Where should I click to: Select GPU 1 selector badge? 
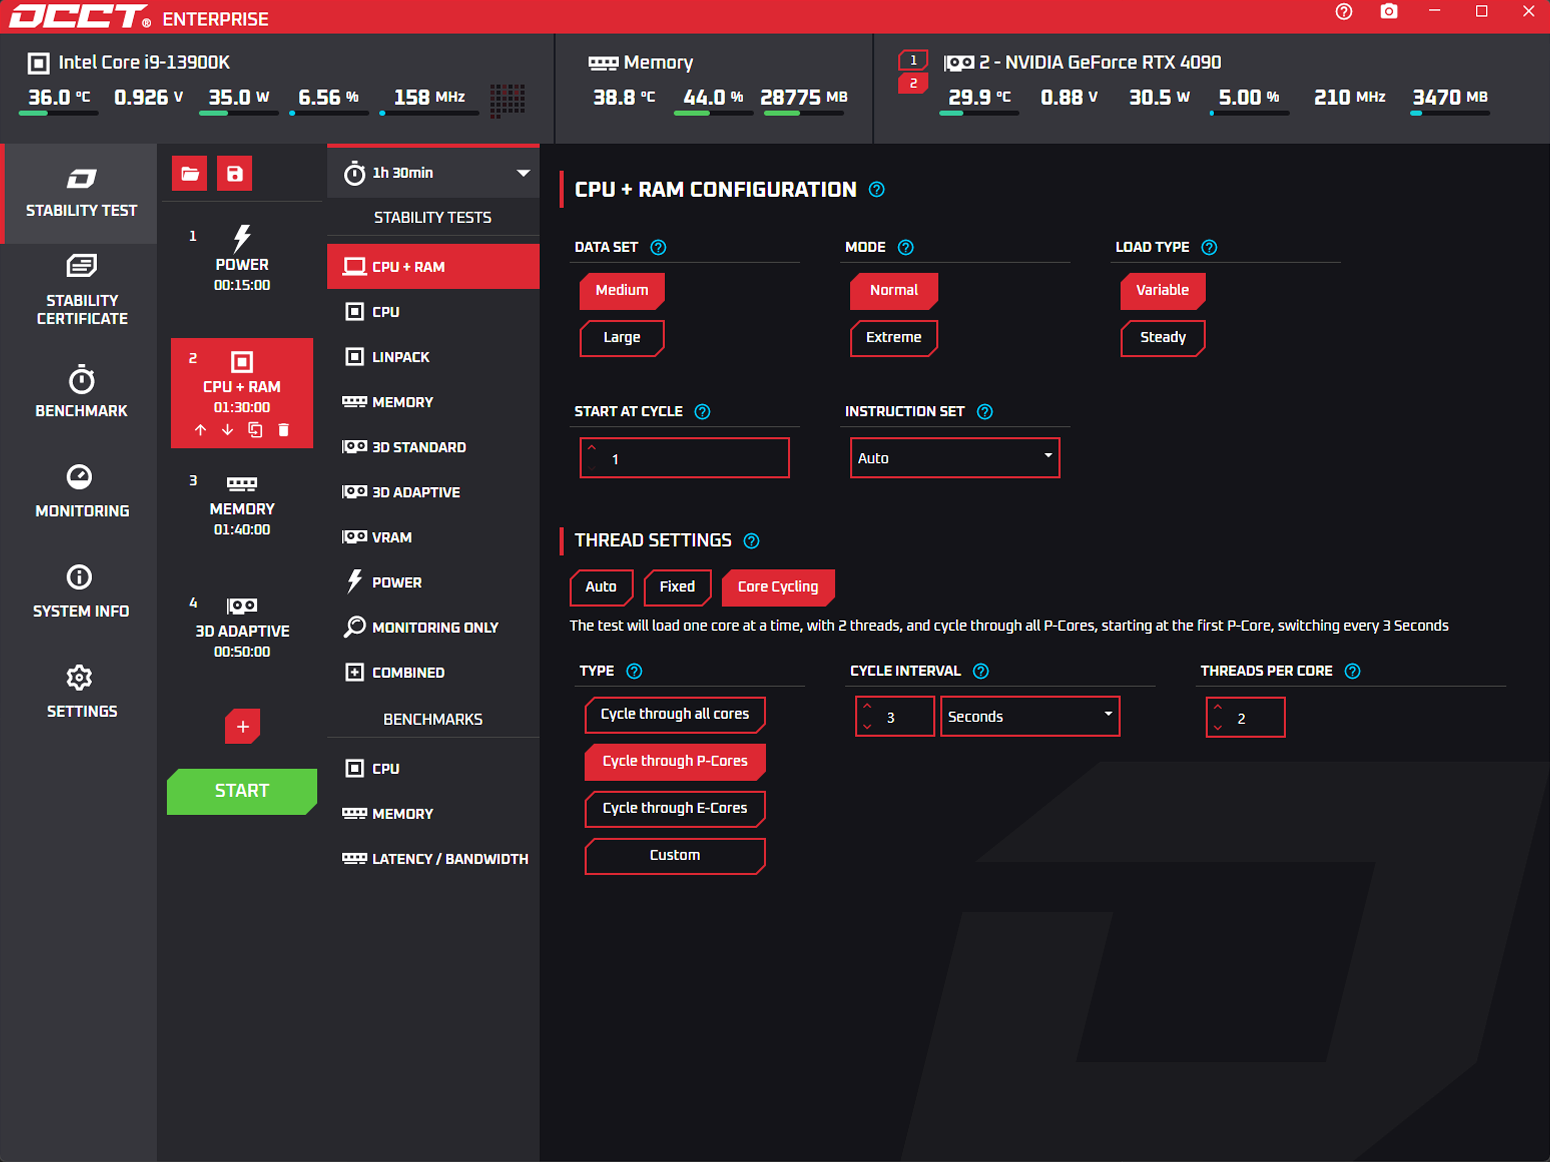click(x=913, y=61)
